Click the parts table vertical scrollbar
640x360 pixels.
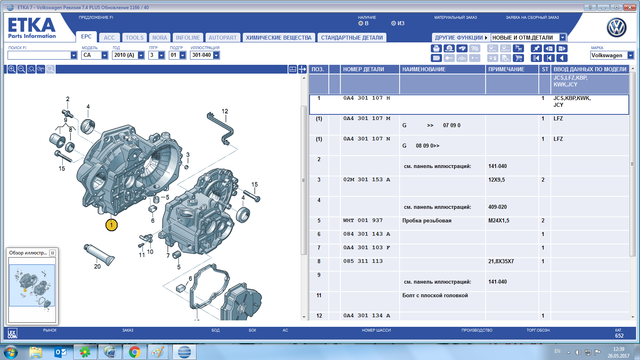tap(632, 192)
